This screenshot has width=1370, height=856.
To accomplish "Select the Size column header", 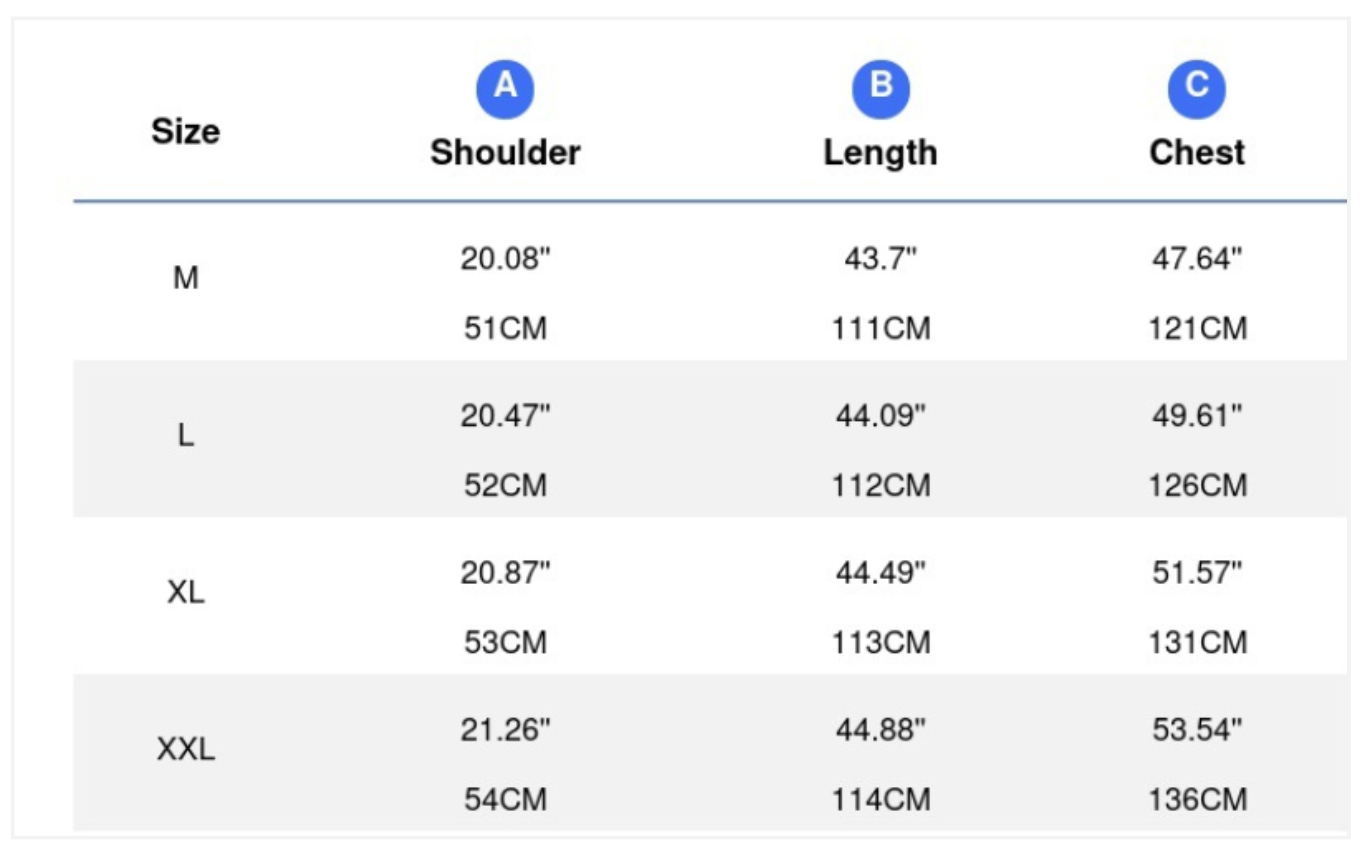I will [x=186, y=131].
